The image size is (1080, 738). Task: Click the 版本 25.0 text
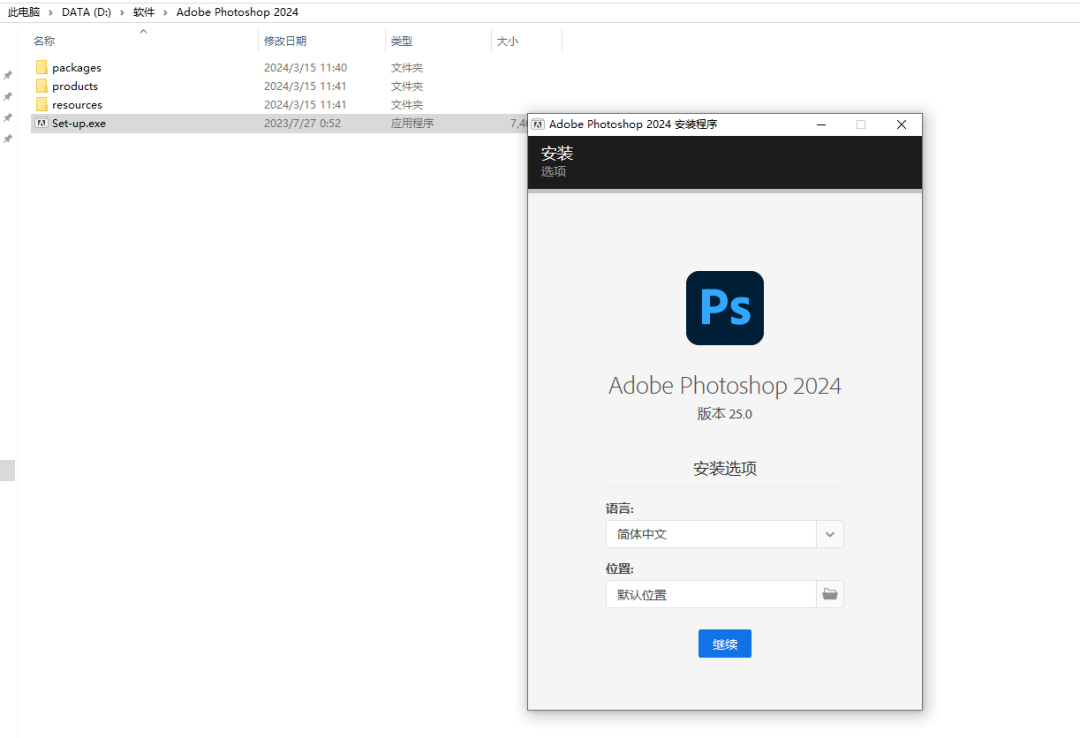coord(725,413)
